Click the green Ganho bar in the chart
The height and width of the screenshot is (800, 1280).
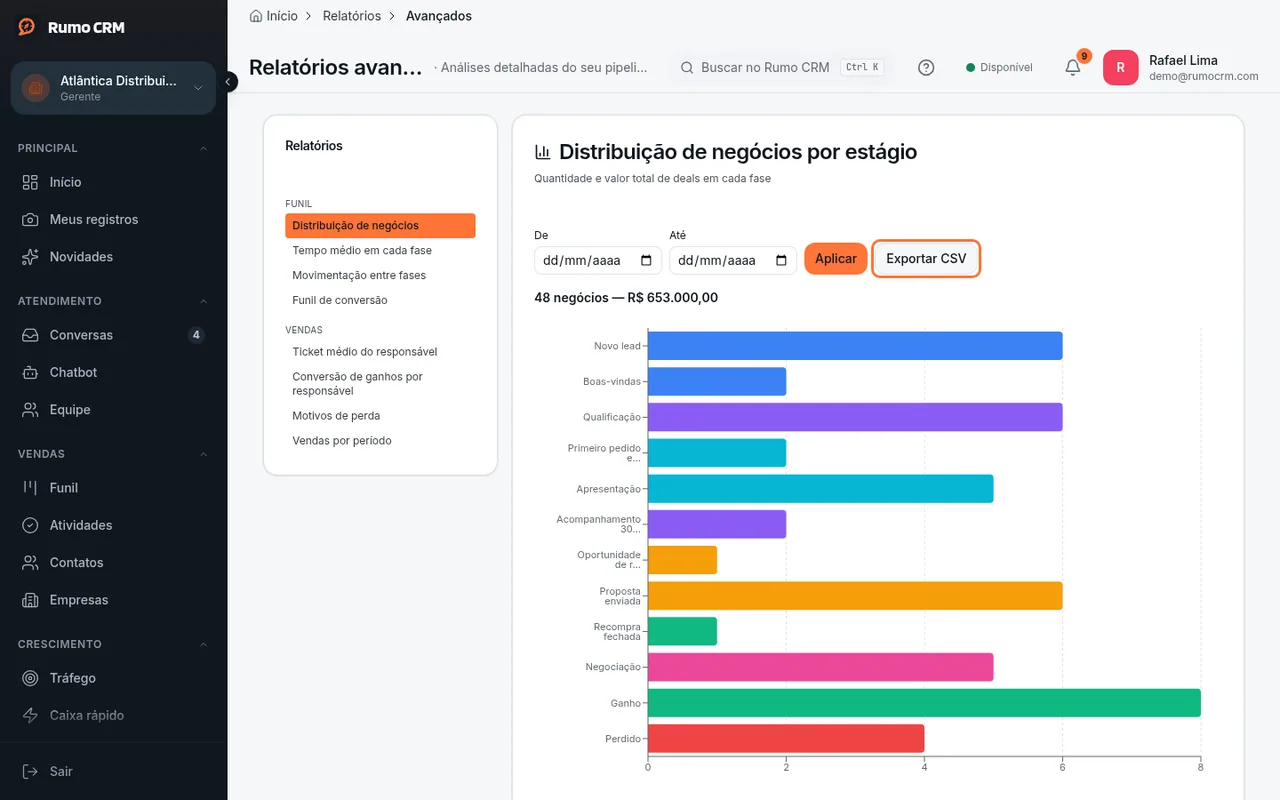[924, 703]
